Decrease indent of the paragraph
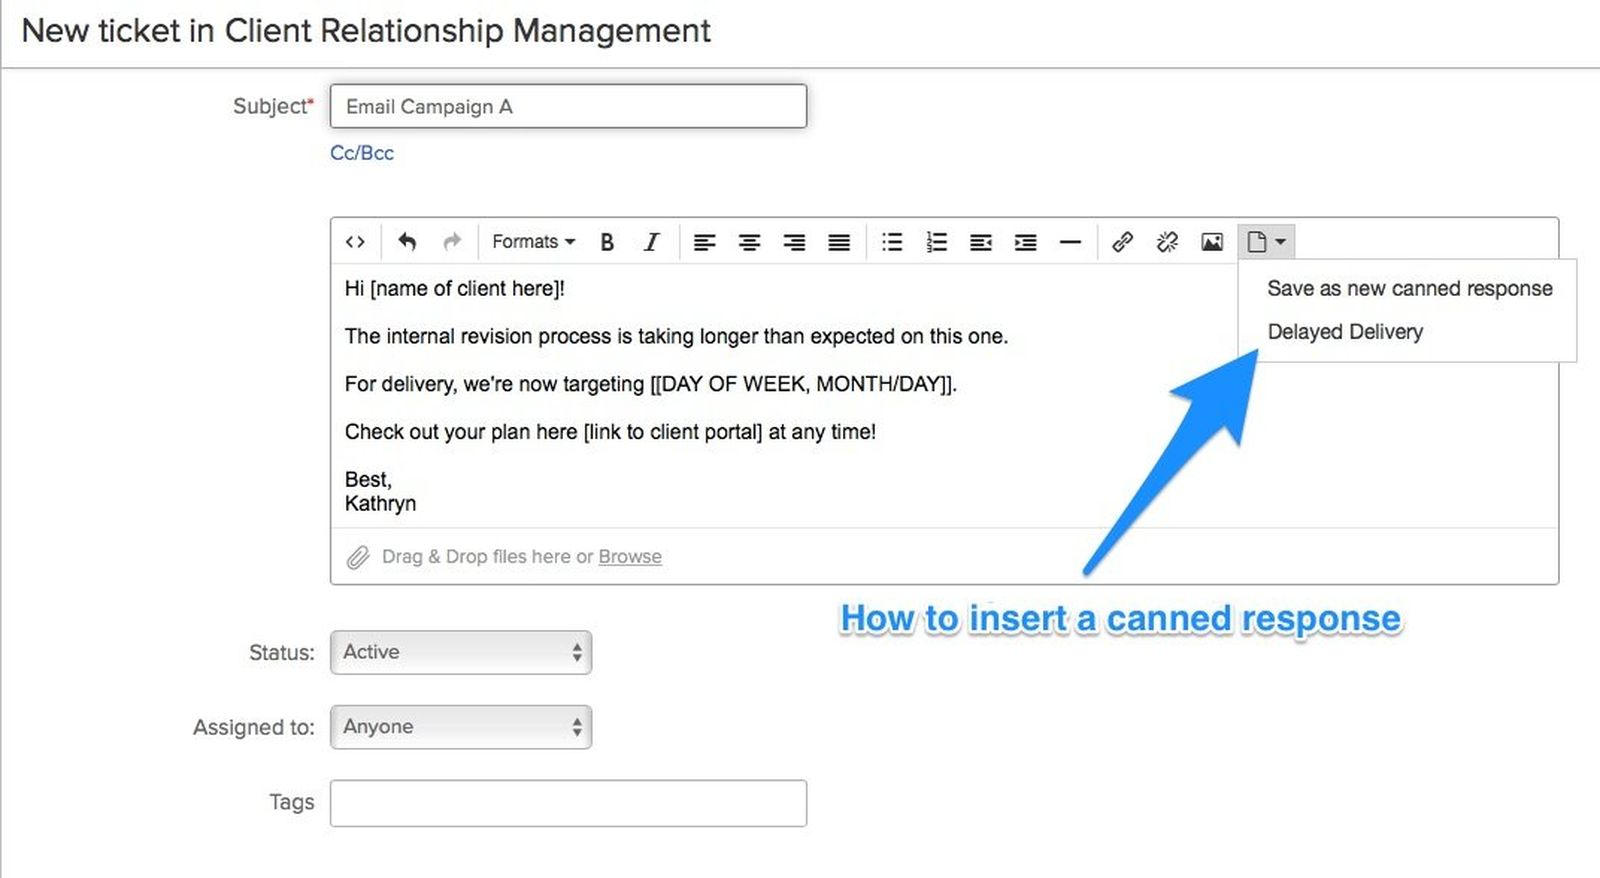Screen dimensions: 1600x878 [x=981, y=242]
